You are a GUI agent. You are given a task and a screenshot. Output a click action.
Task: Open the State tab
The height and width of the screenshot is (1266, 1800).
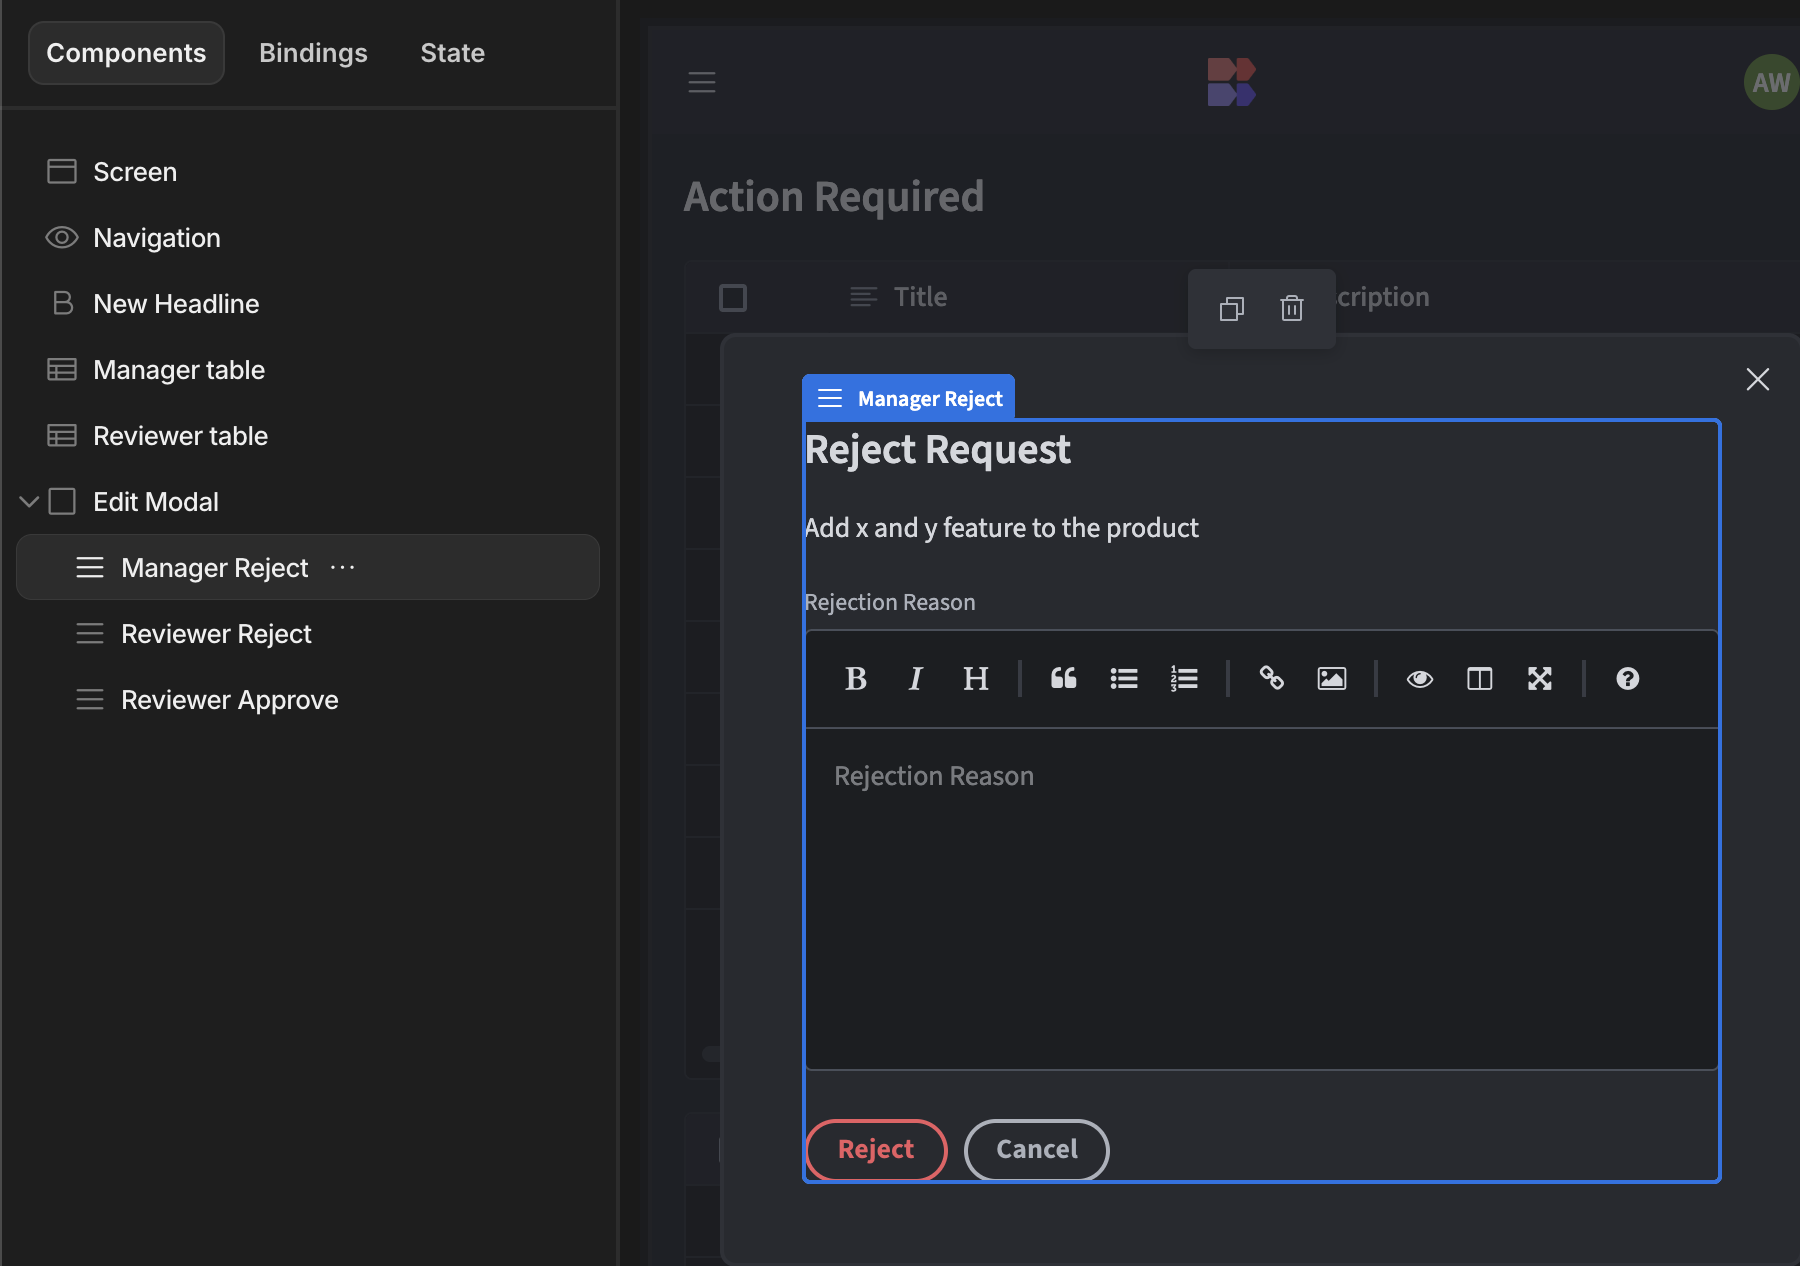coord(452,53)
